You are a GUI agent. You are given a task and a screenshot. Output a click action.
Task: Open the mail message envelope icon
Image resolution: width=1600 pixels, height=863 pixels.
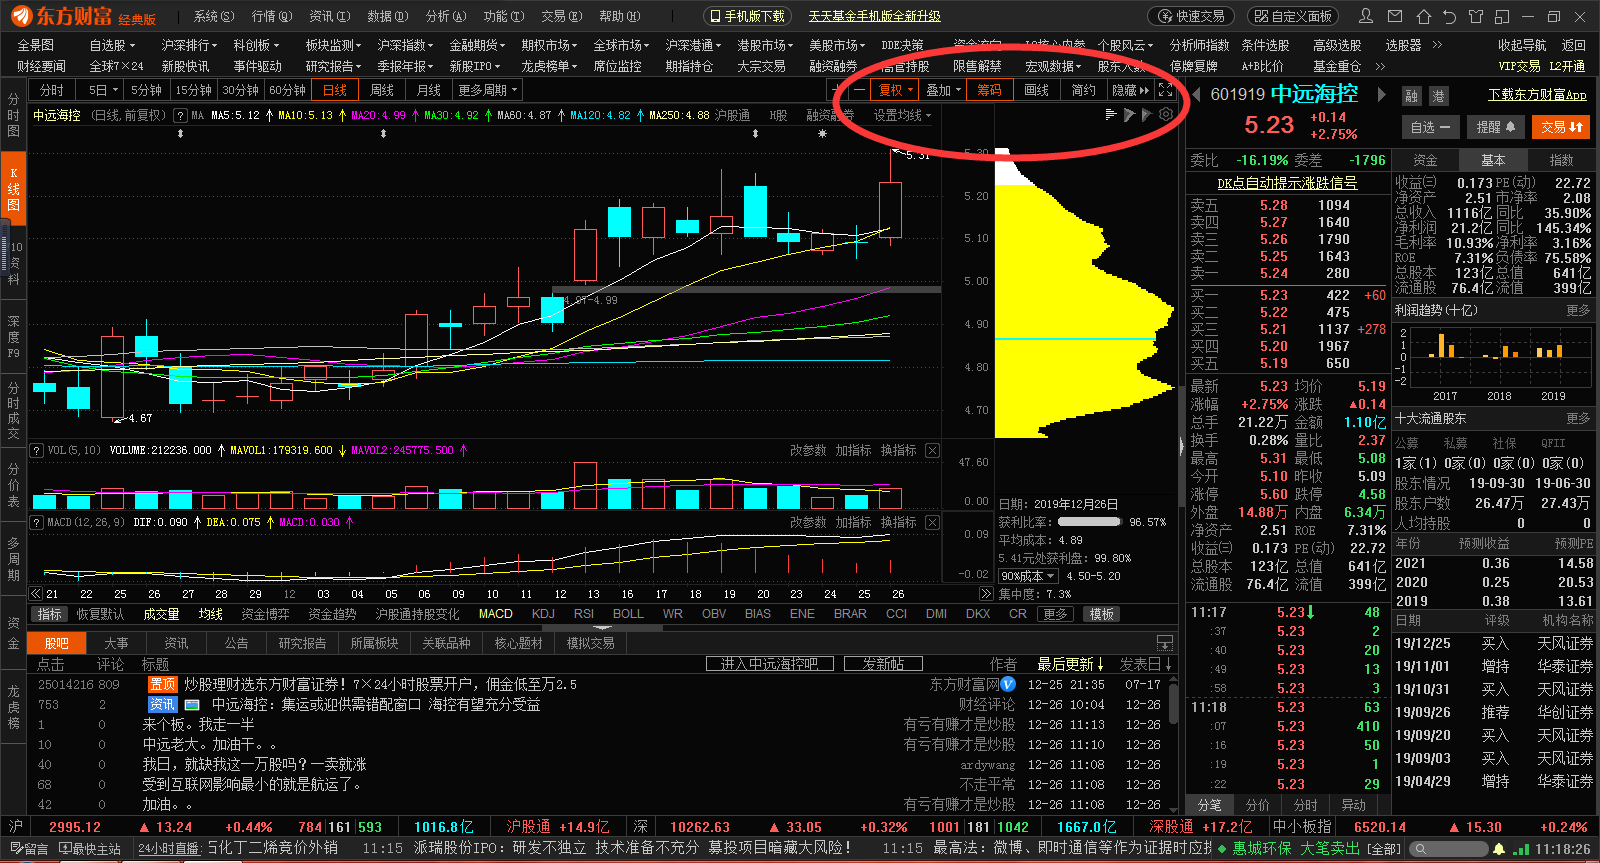(x=1396, y=17)
